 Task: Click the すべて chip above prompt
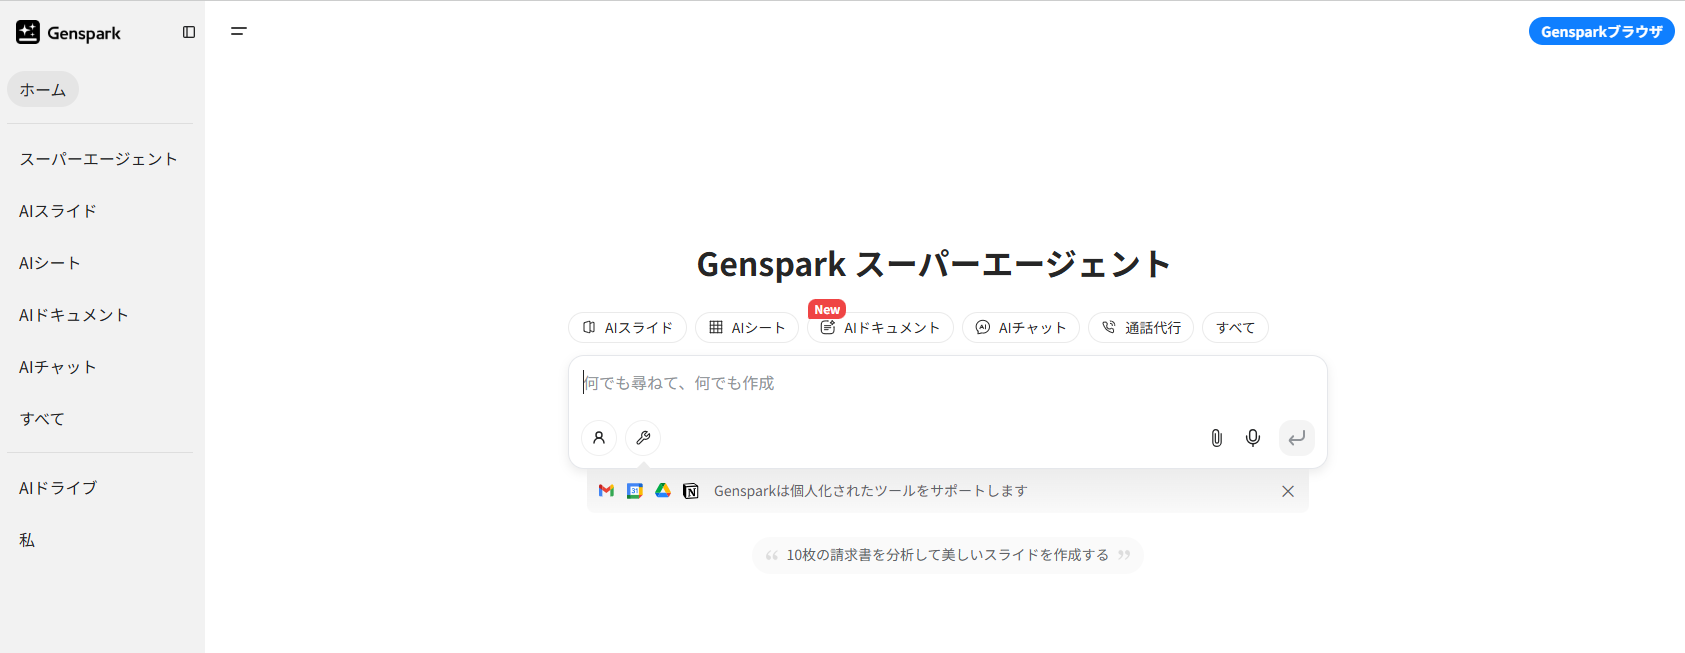(x=1235, y=328)
